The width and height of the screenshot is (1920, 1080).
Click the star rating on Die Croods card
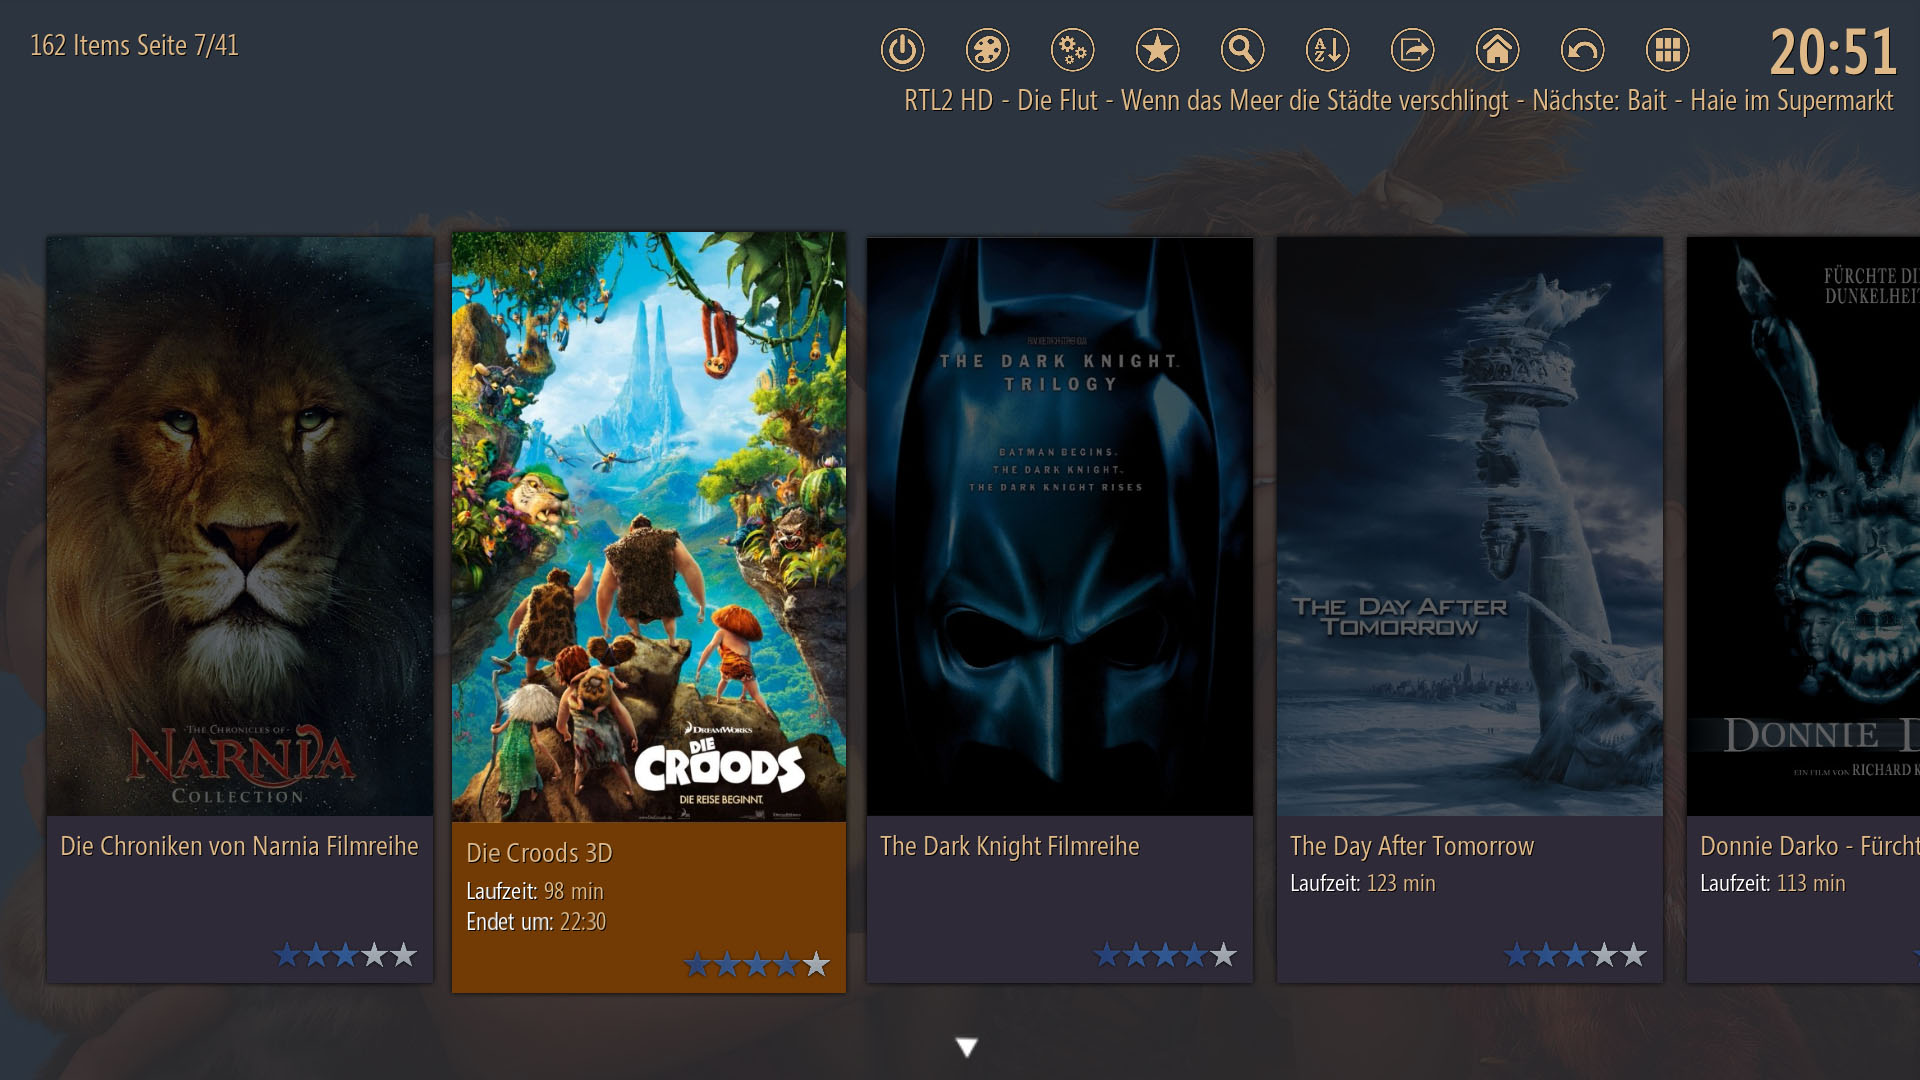pyautogui.click(x=757, y=964)
